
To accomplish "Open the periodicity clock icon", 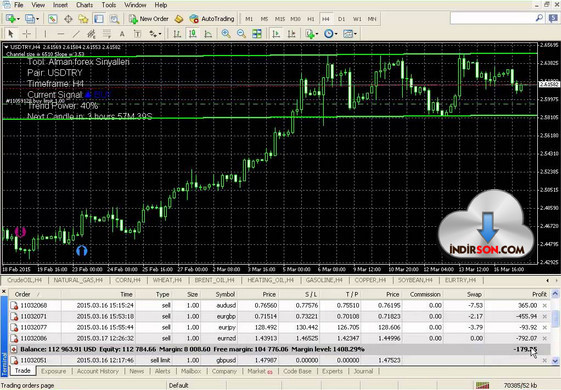I will [328, 34].
